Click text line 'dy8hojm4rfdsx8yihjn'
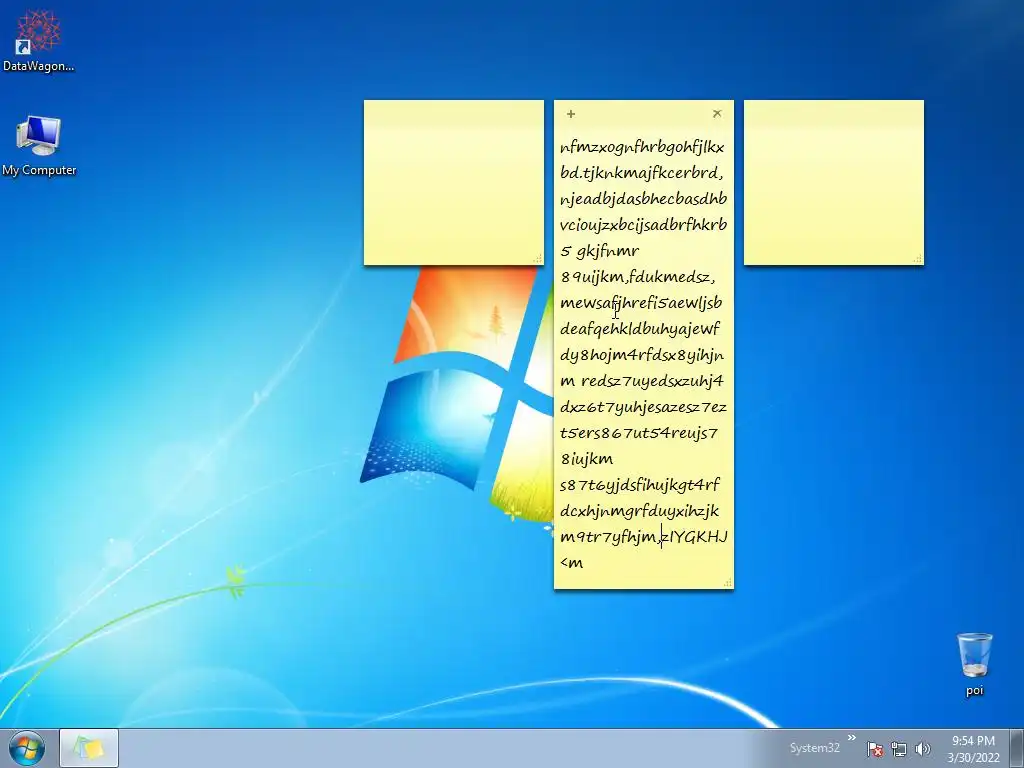 (x=642, y=355)
